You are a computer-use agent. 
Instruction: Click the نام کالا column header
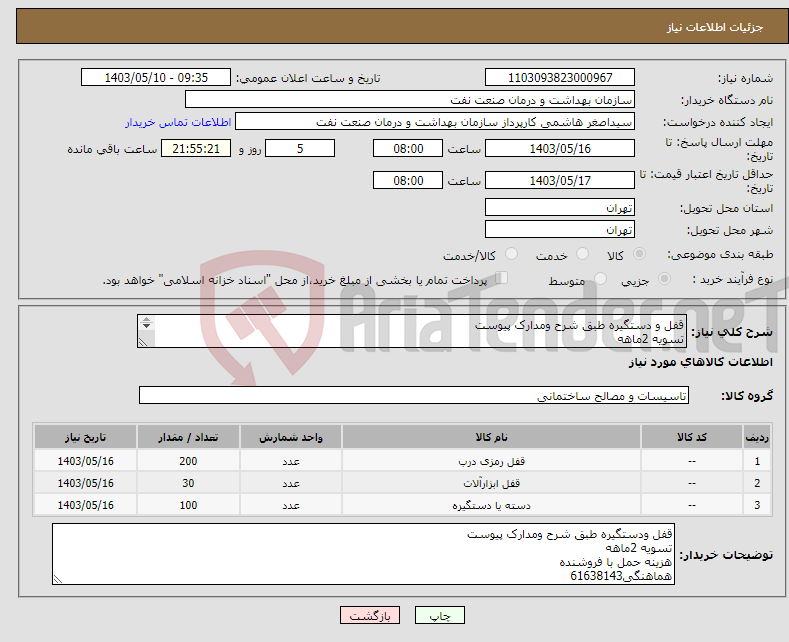[x=491, y=437]
